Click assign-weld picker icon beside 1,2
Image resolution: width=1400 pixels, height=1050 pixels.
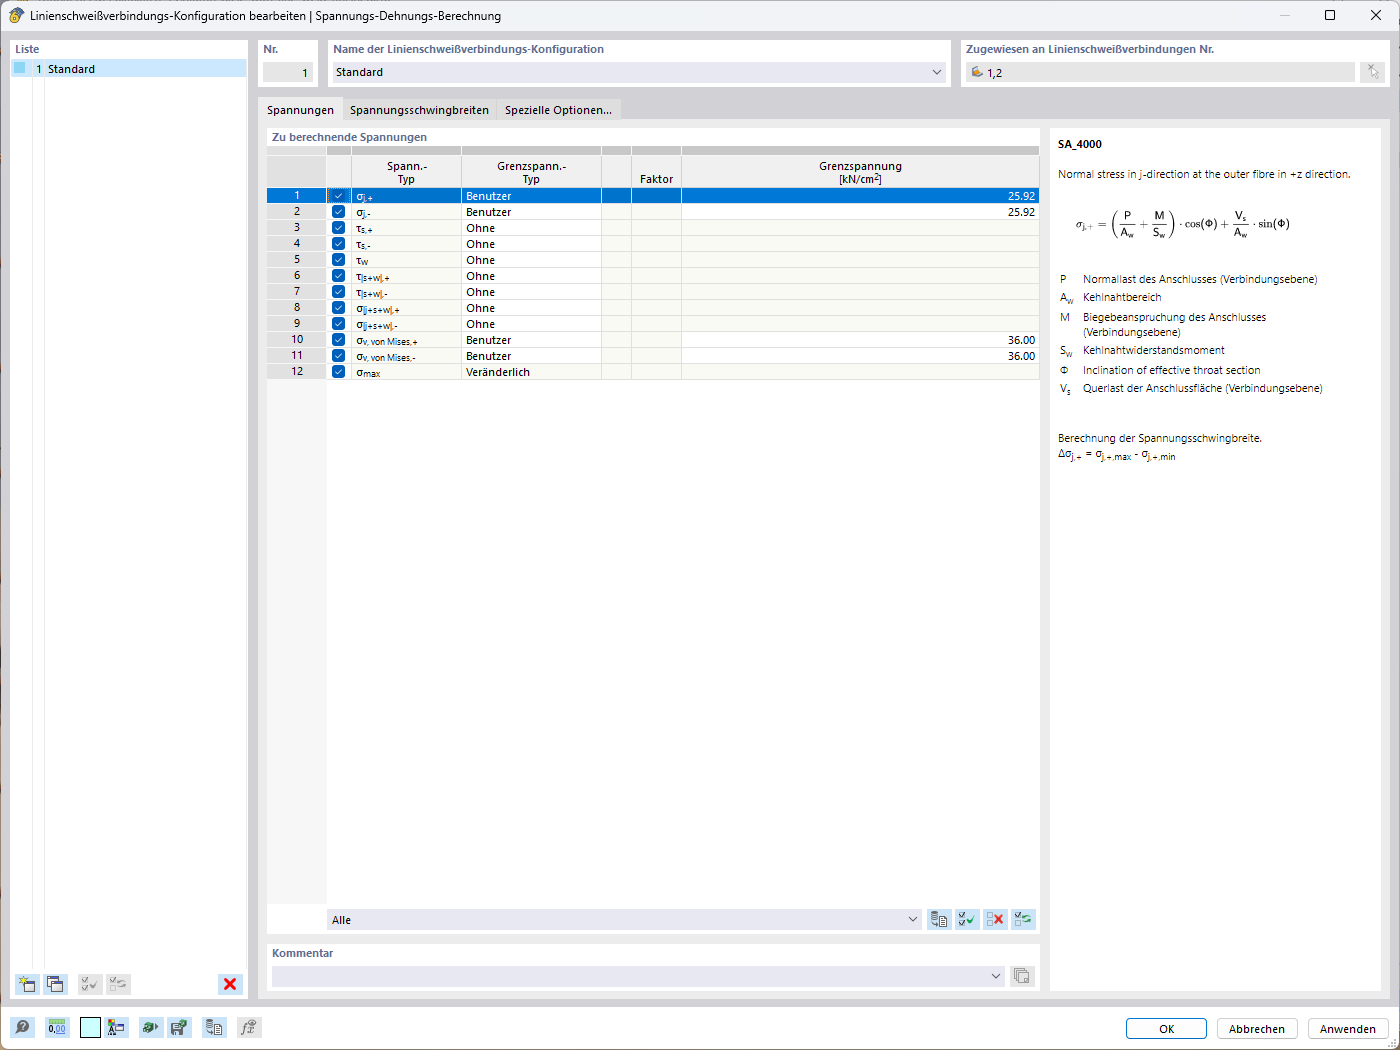click(1373, 72)
